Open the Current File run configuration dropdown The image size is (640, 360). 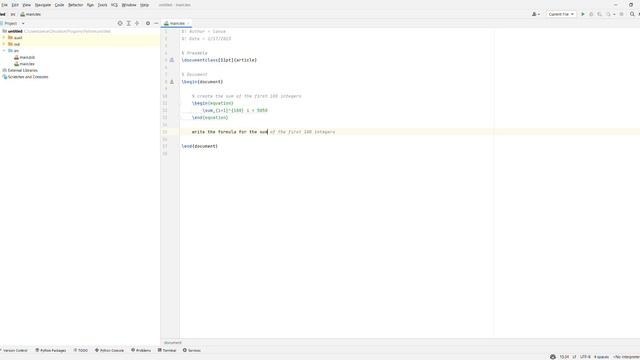coord(561,14)
